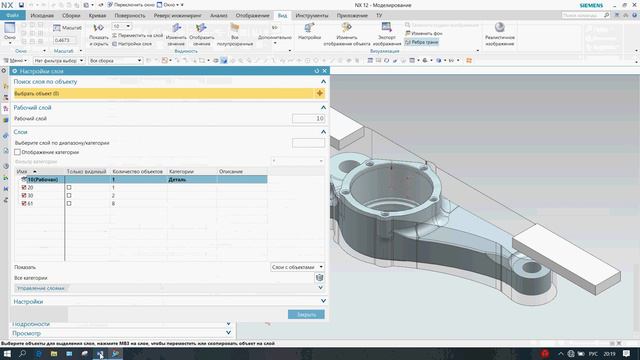Click layer range/category input field
640x360 pixels.
(x=309, y=143)
